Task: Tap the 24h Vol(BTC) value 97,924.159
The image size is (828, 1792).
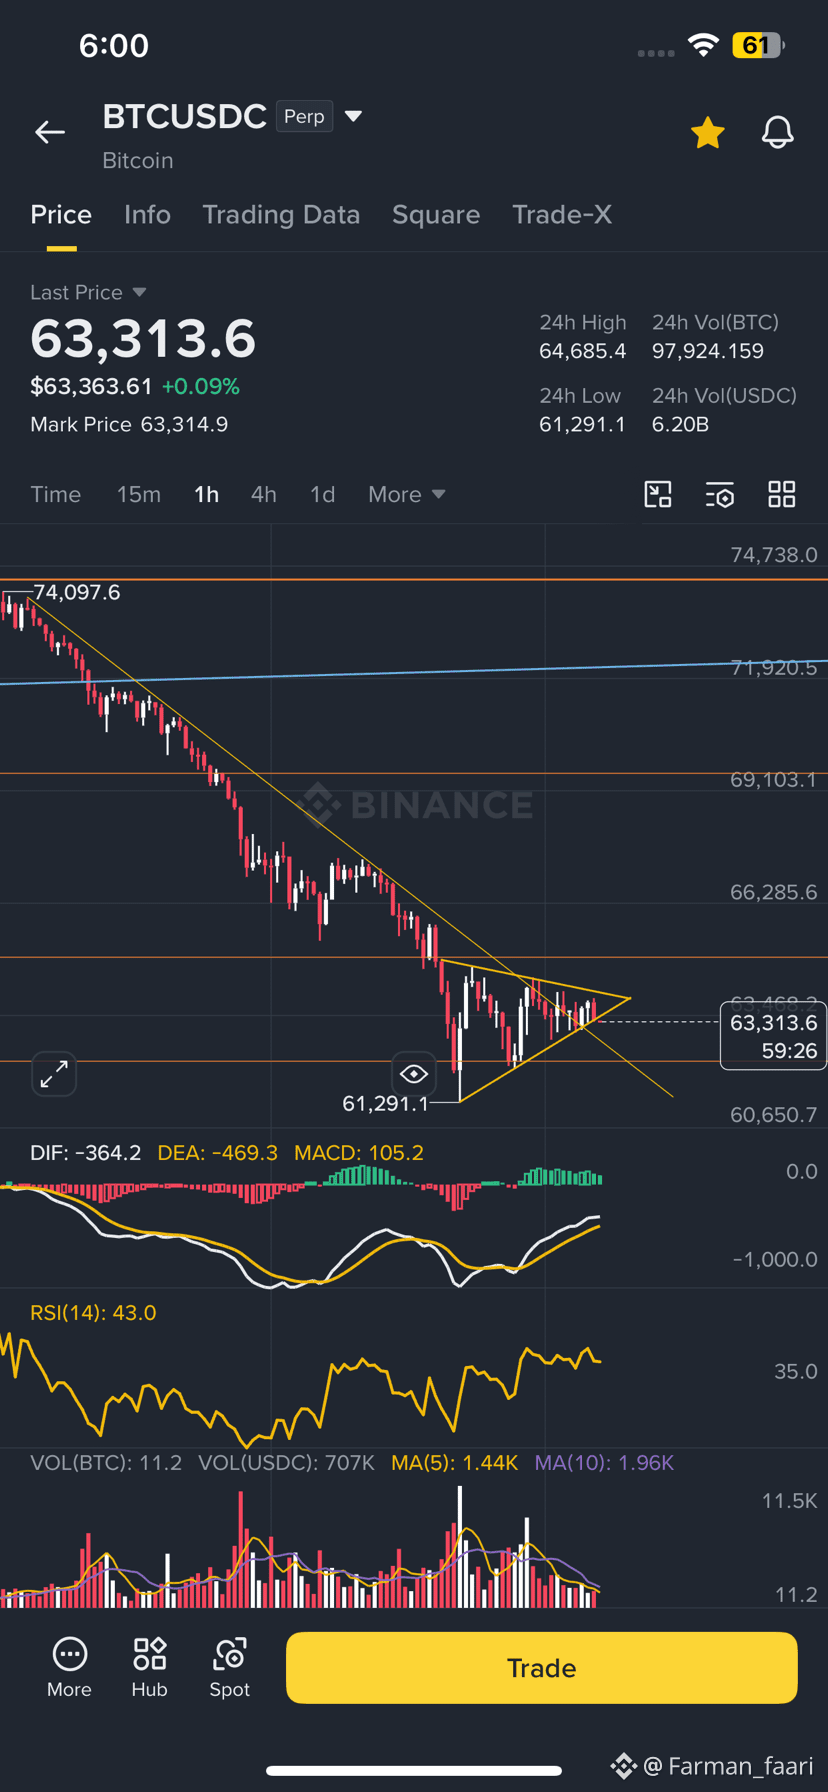Action: pyautogui.click(x=708, y=351)
